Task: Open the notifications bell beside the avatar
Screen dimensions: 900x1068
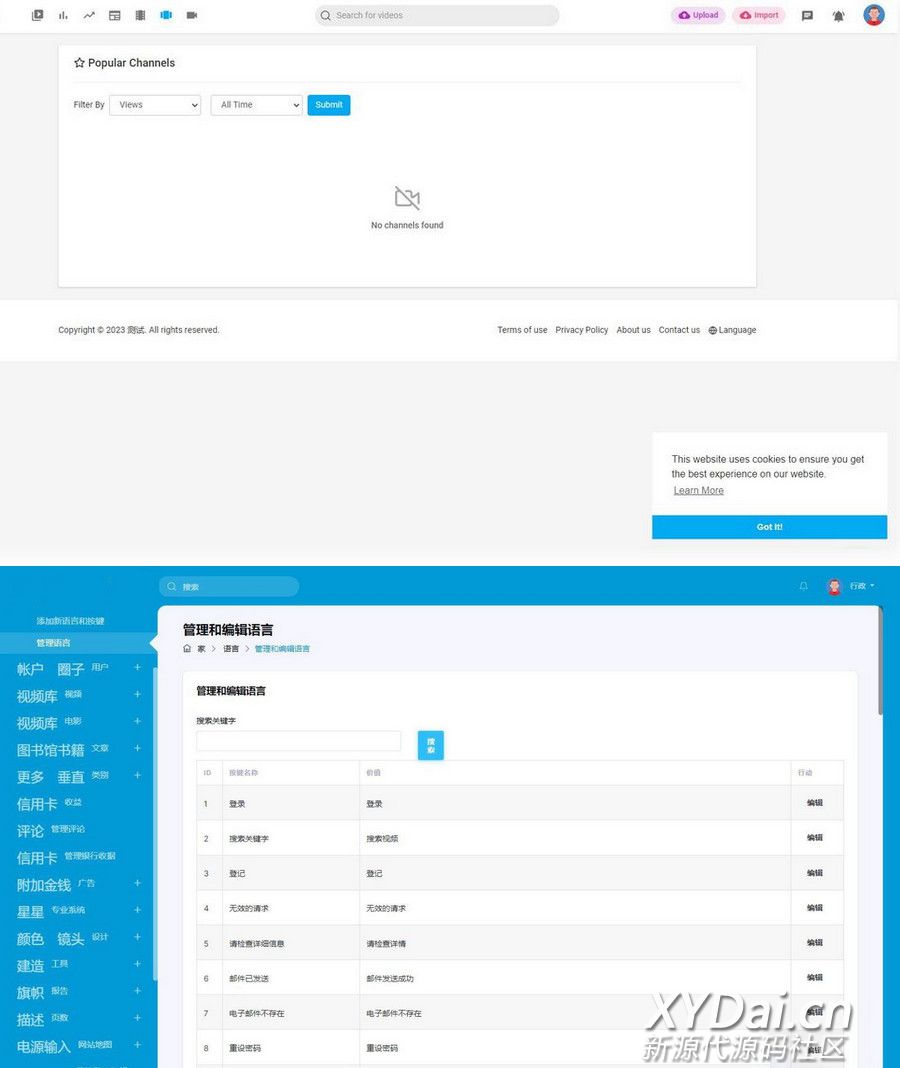Action: [x=838, y=15]
